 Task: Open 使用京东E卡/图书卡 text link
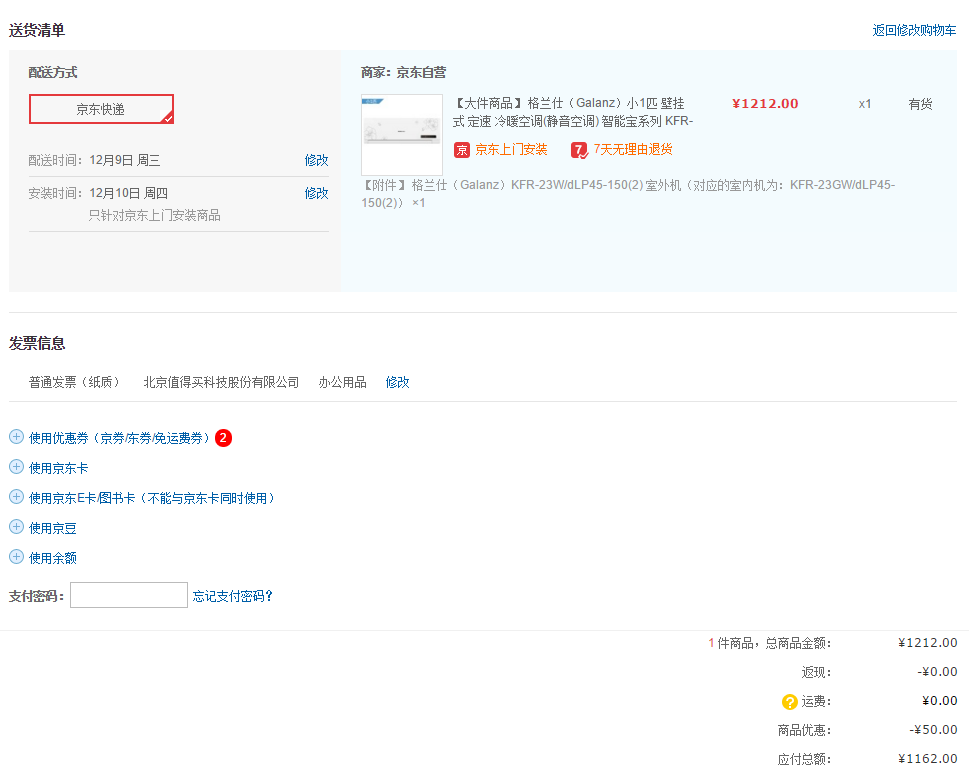pyautogui.click(x=152, y=498)
